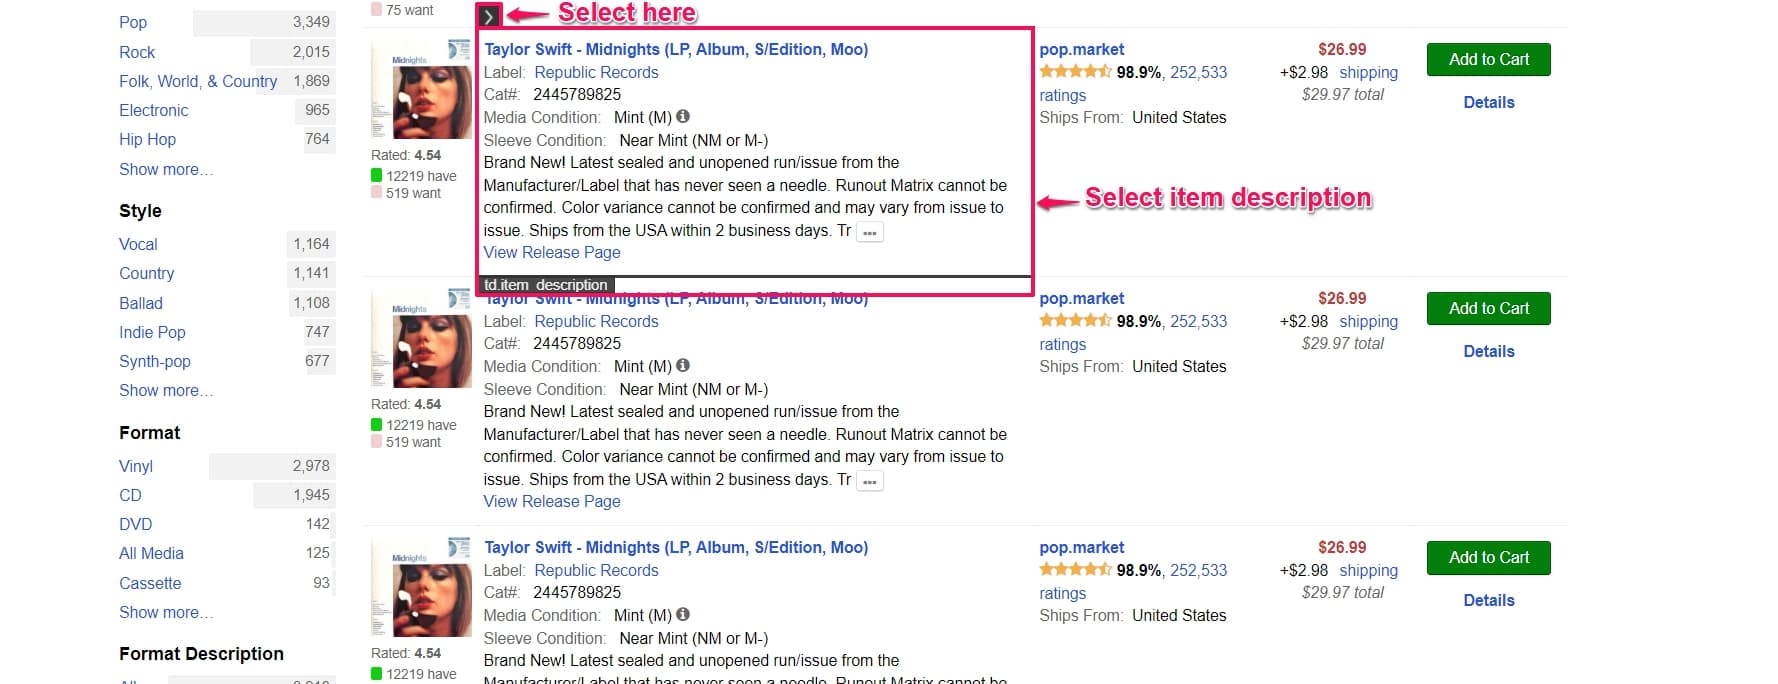The width and height of the screenshot is (1778, 684).
Task: Click the green square next to first listing's '12219 have'
Action: pos(377,176)
